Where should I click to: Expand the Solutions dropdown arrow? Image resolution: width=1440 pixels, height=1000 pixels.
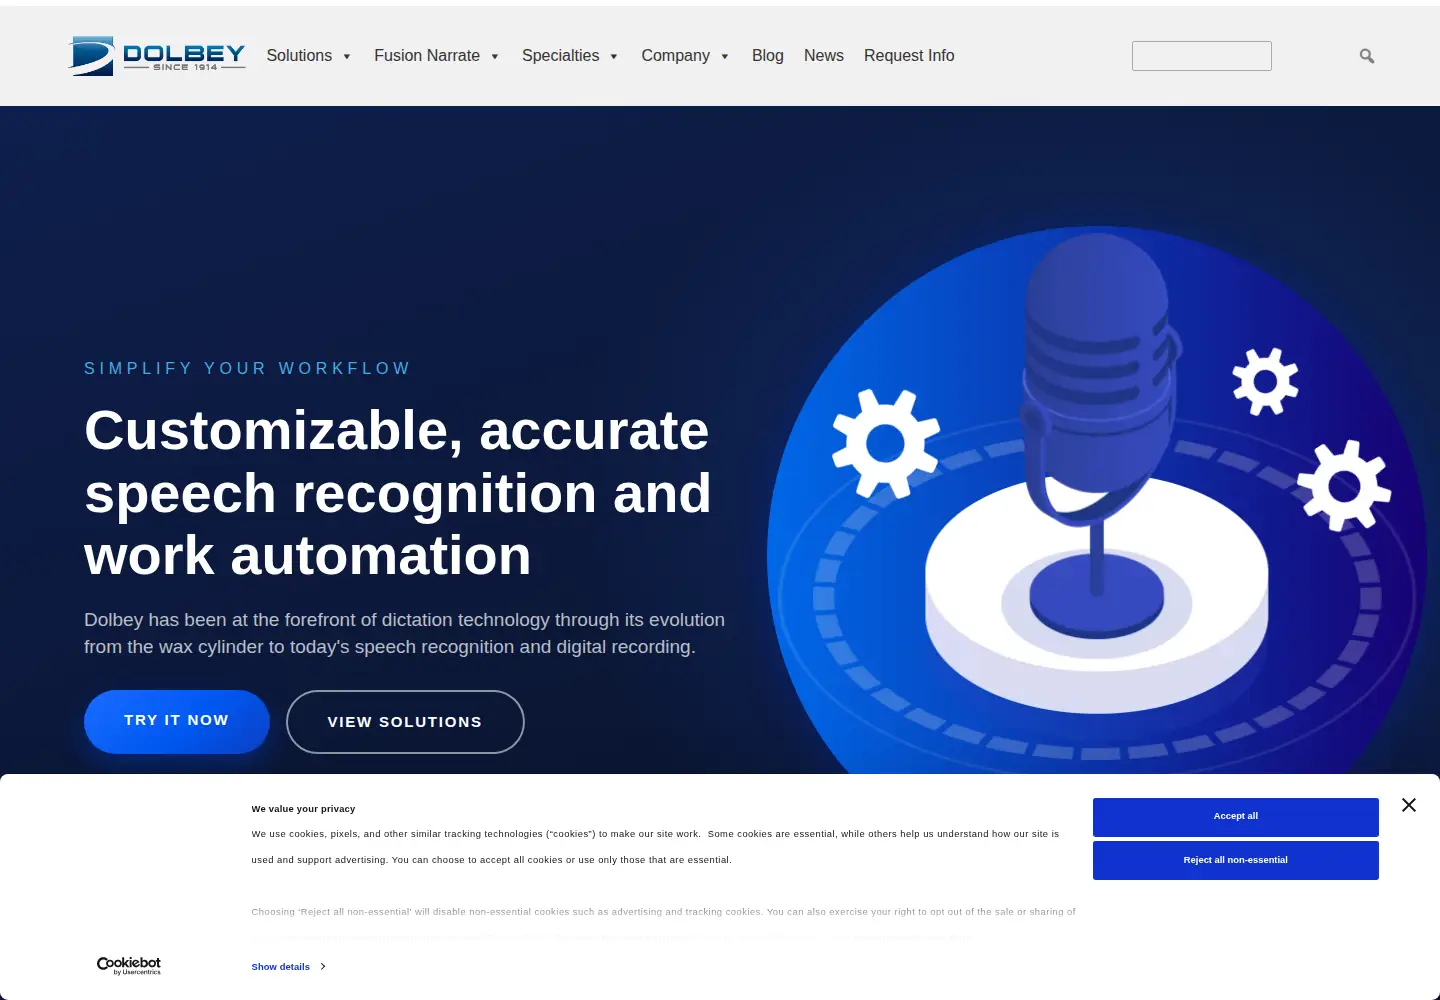click(x=347, y=56)
